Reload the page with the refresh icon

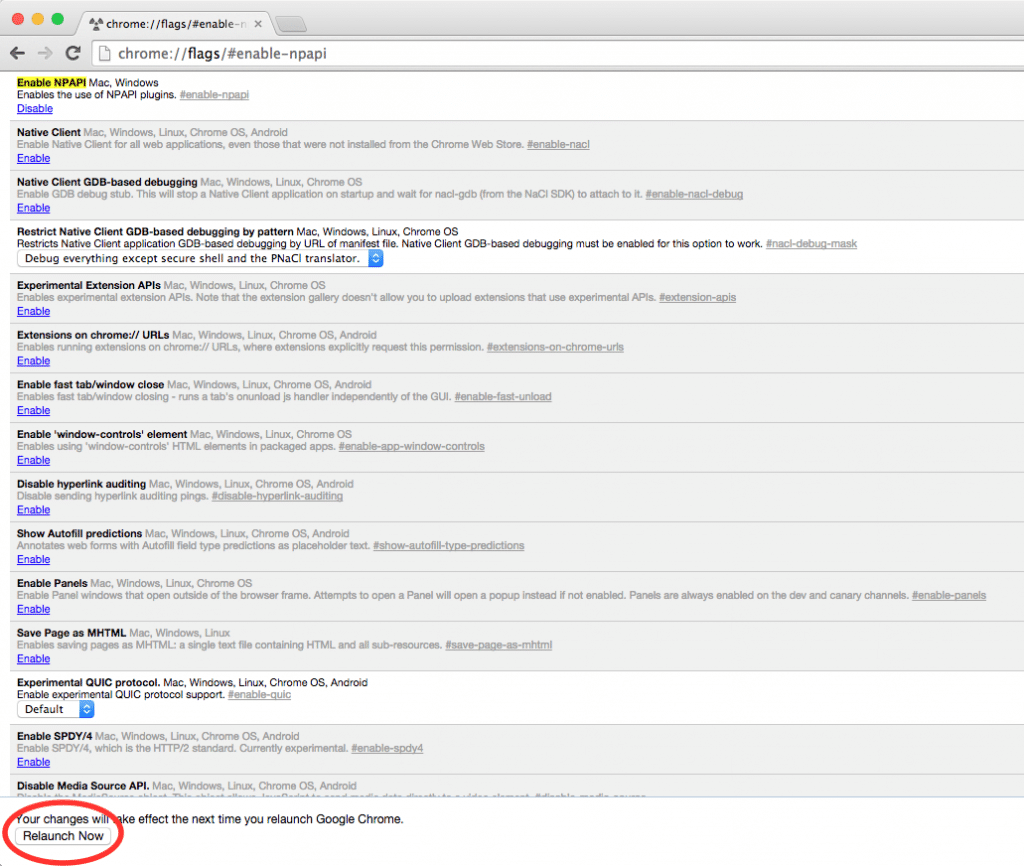(73, 53)
